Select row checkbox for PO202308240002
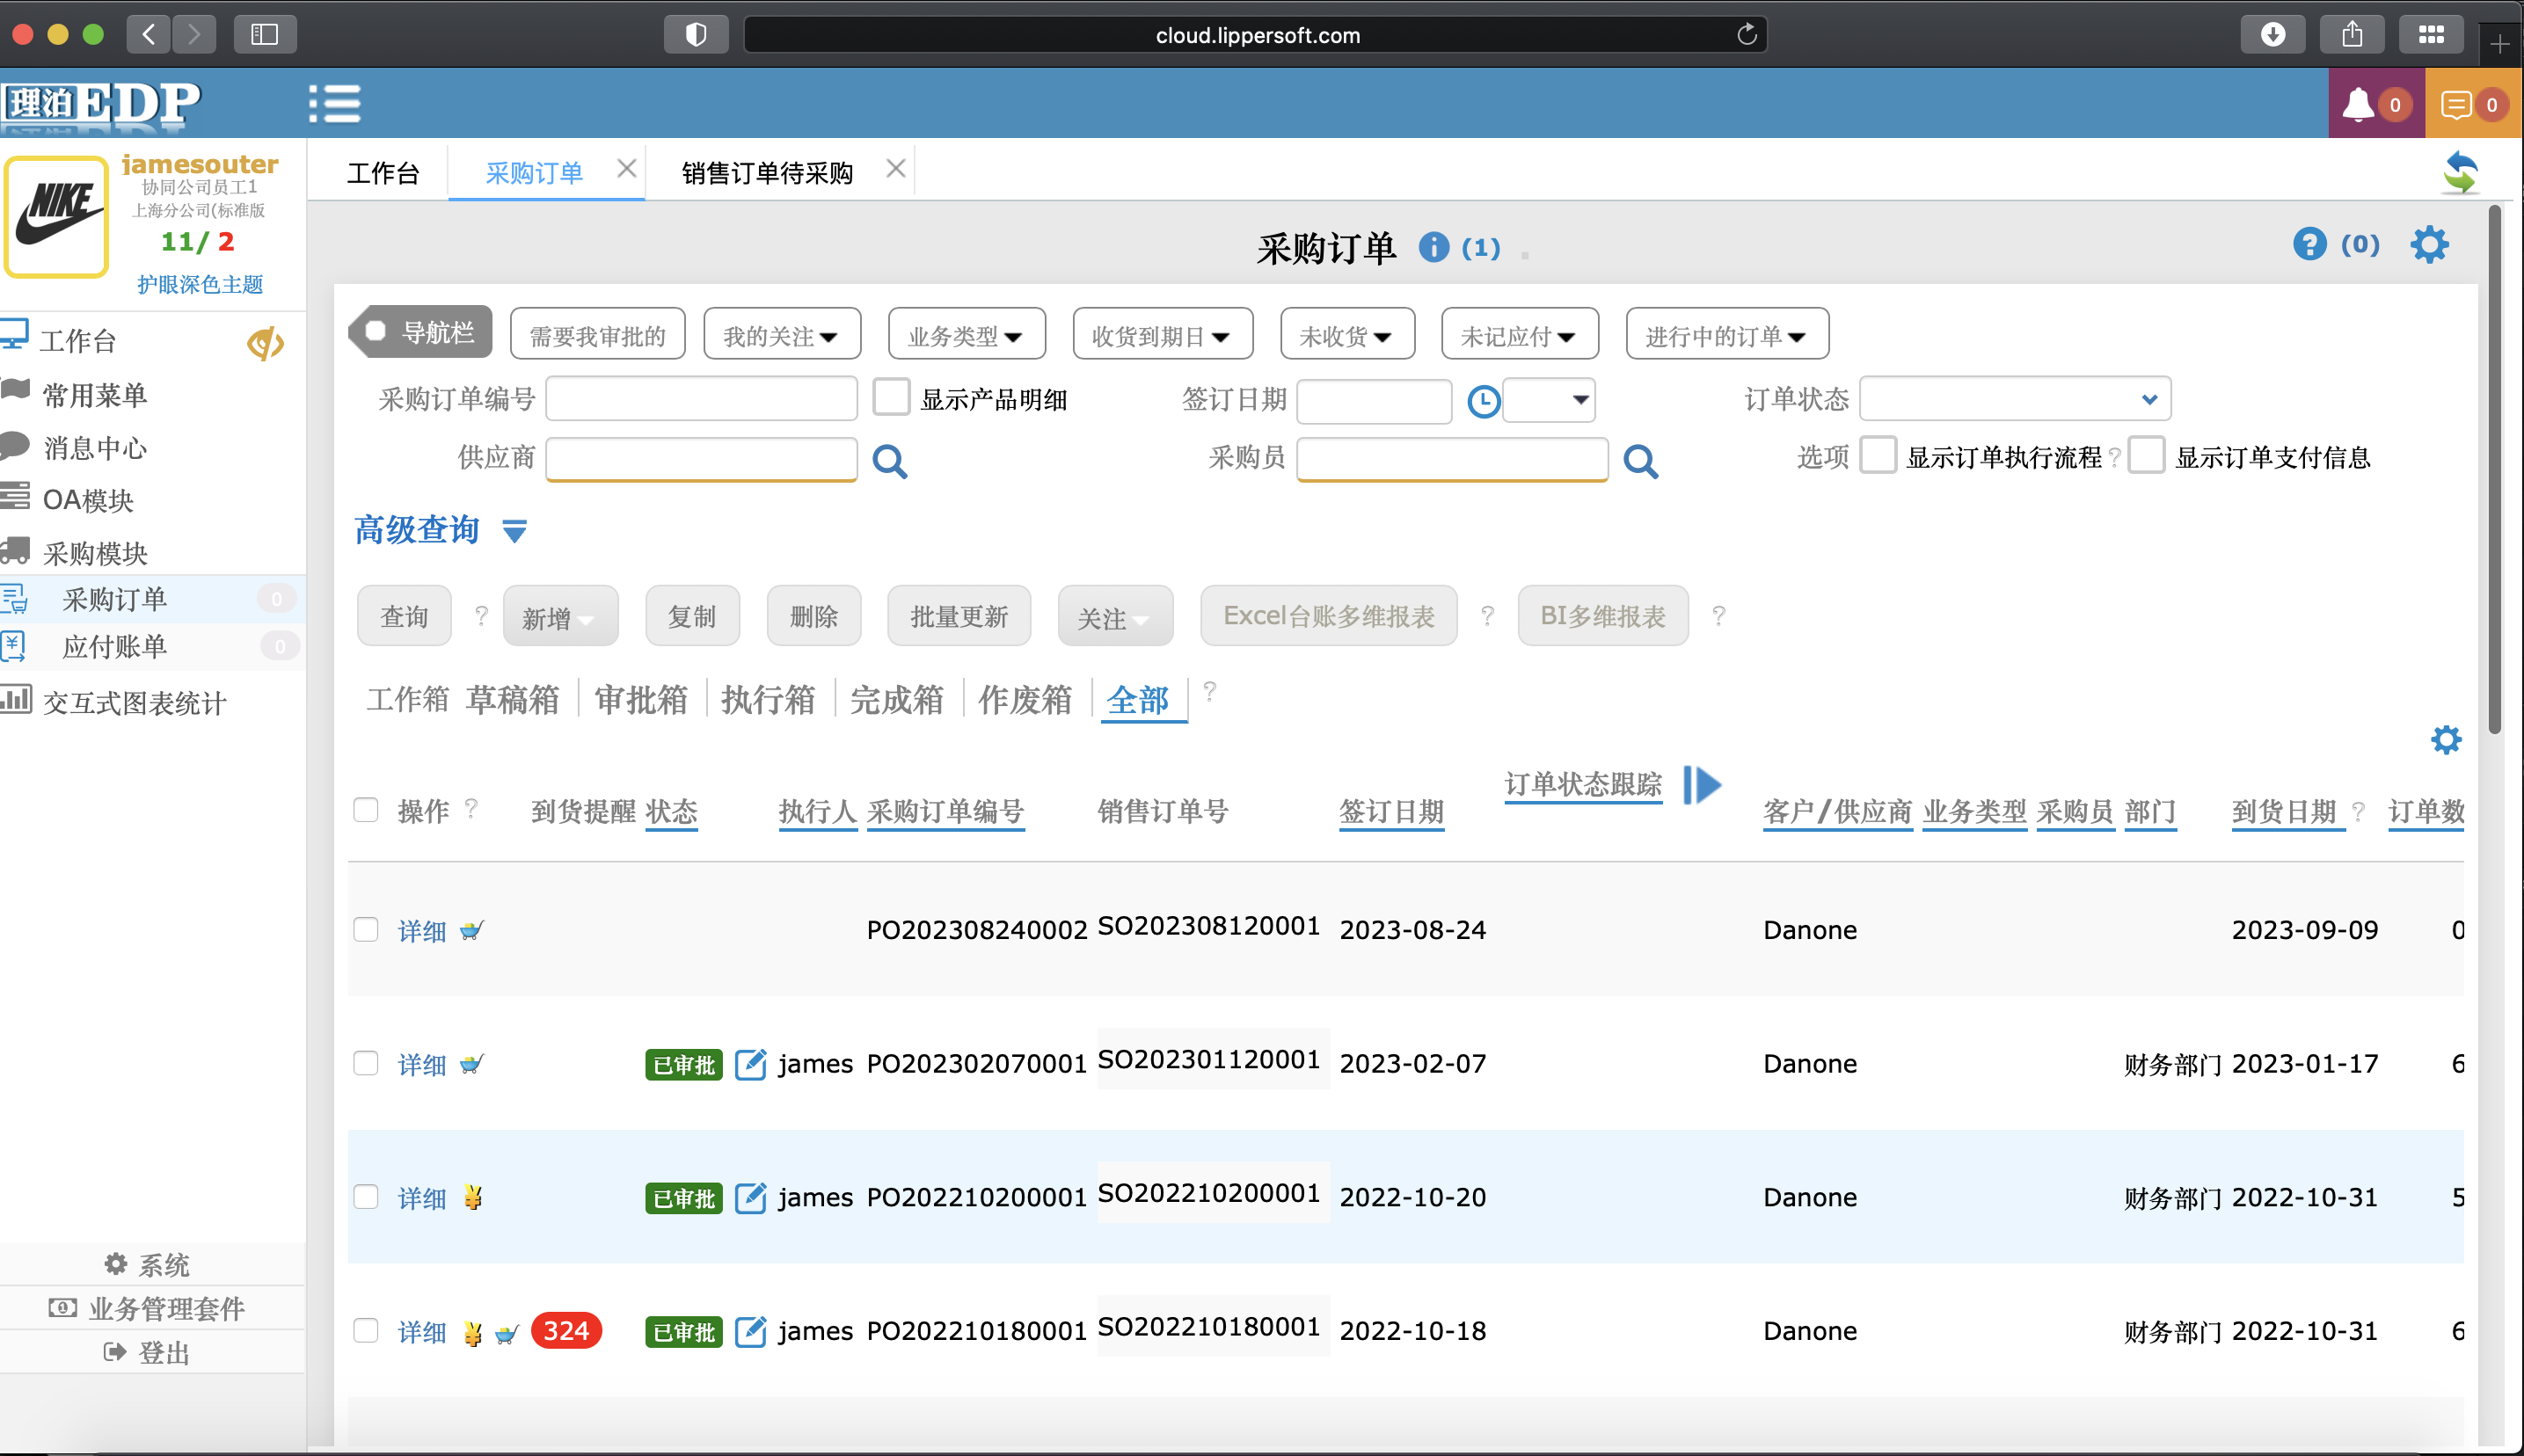 tap(366, 930)
